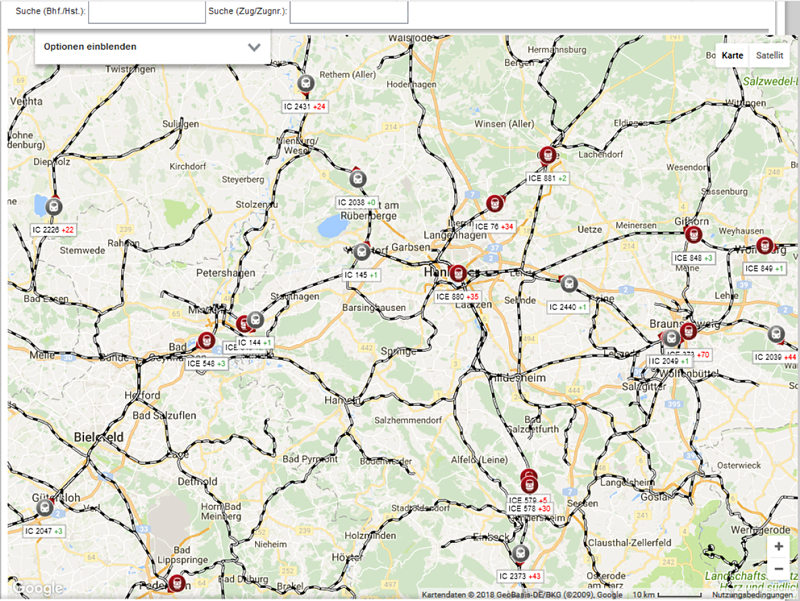This screenshot has width=800, height=601.
Task: Click the IC 2226 train marker
Action: pos(54,206)
